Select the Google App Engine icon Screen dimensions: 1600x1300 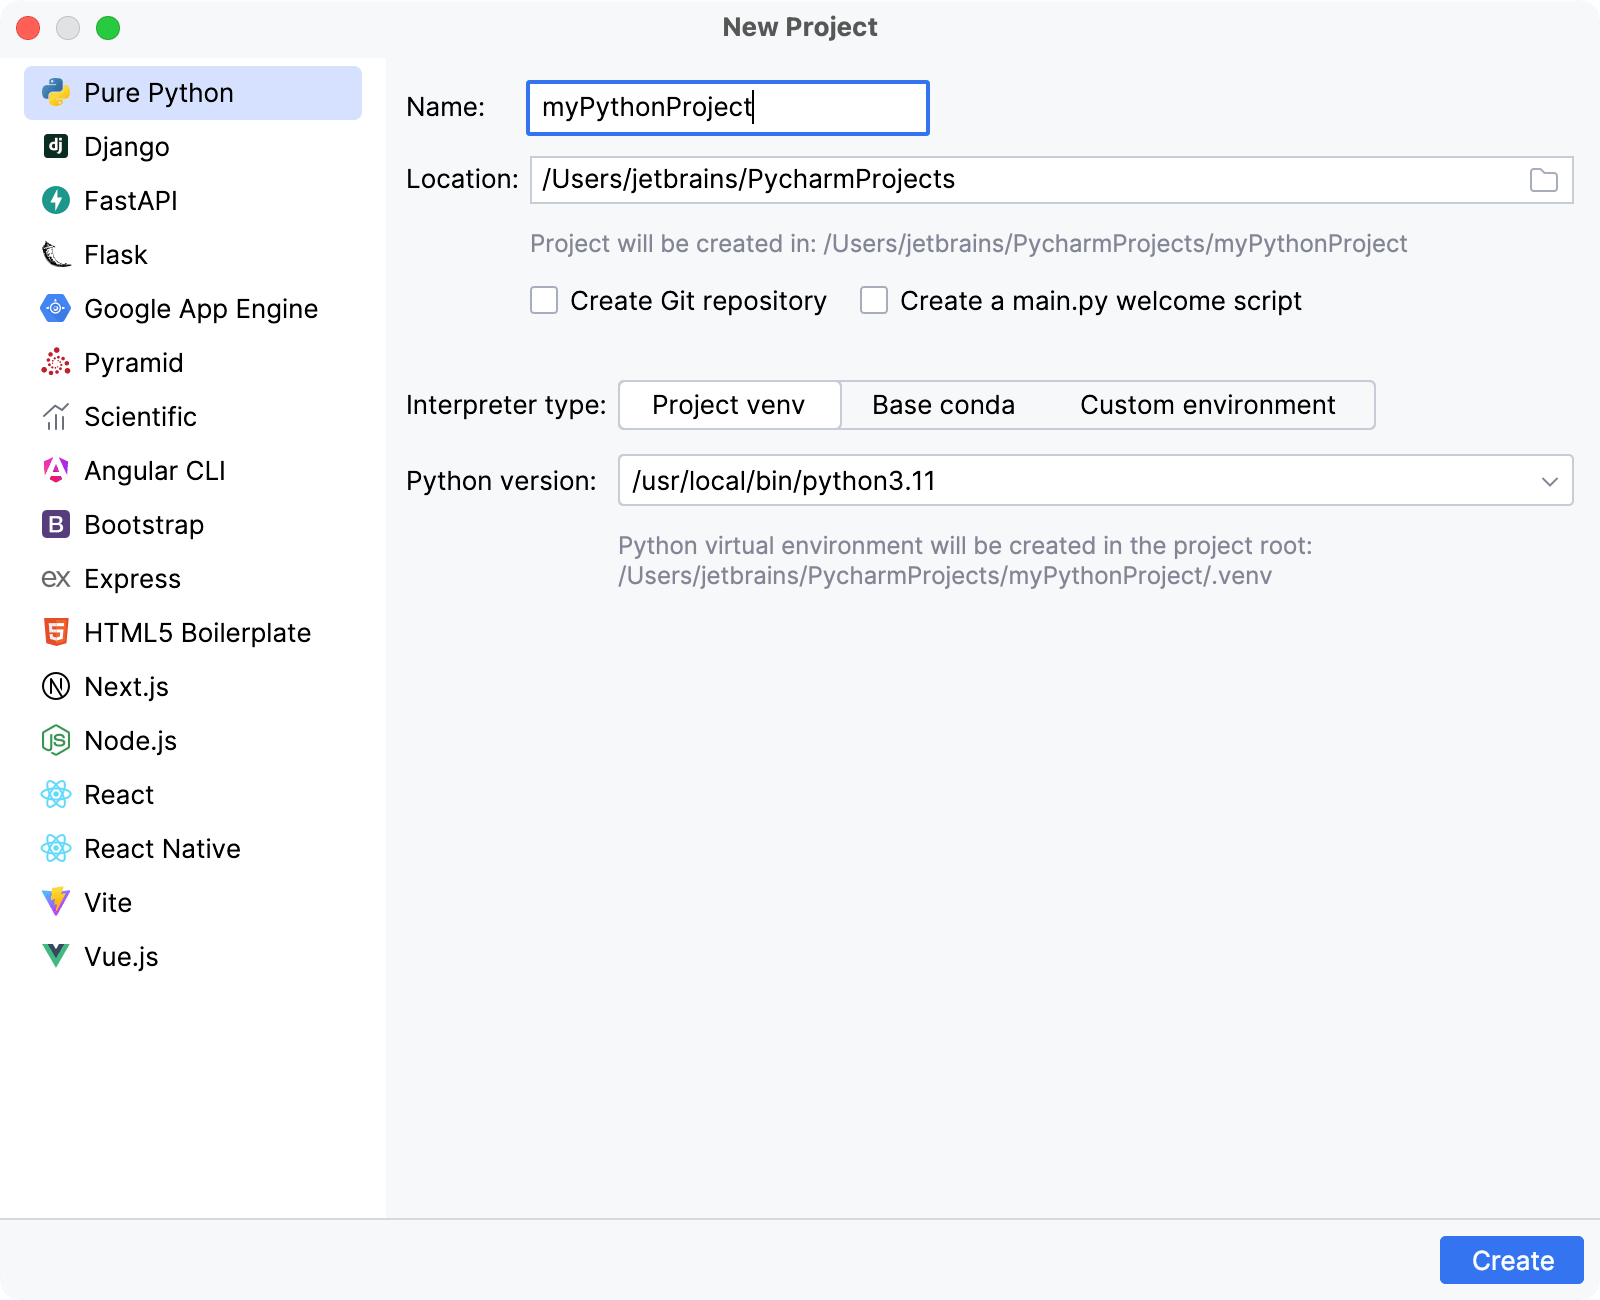pyautogui.click(x=57, y=308)
